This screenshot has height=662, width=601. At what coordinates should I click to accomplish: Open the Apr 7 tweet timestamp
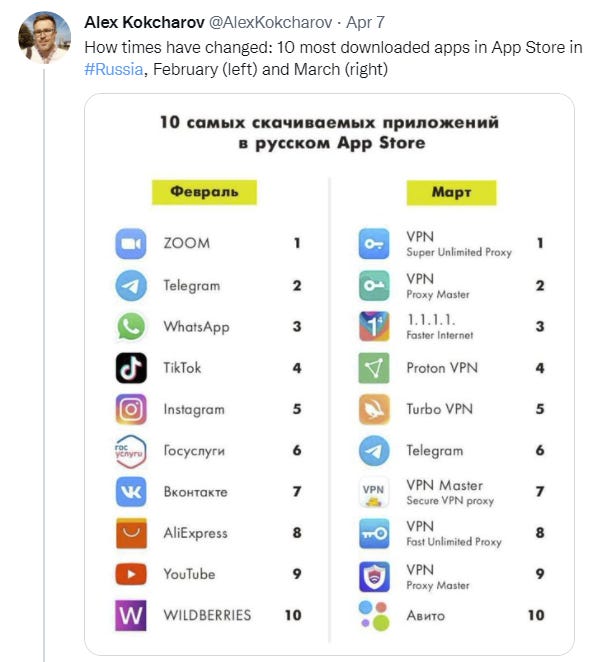point(366,22)
